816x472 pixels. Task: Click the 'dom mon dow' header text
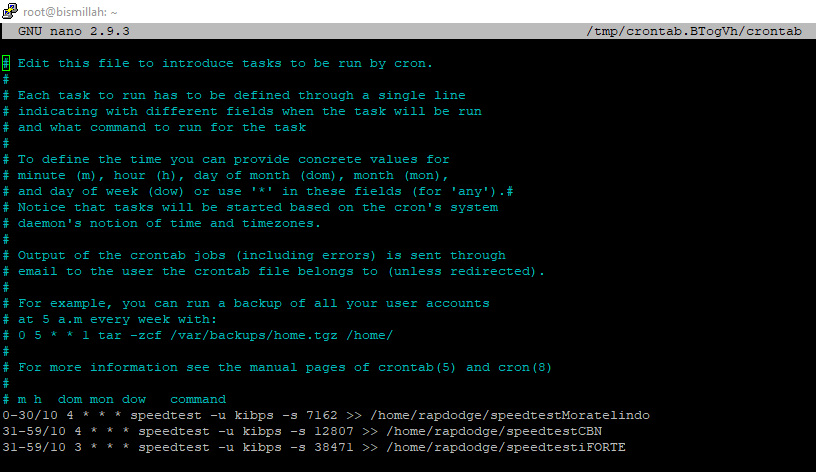(102, 399)
